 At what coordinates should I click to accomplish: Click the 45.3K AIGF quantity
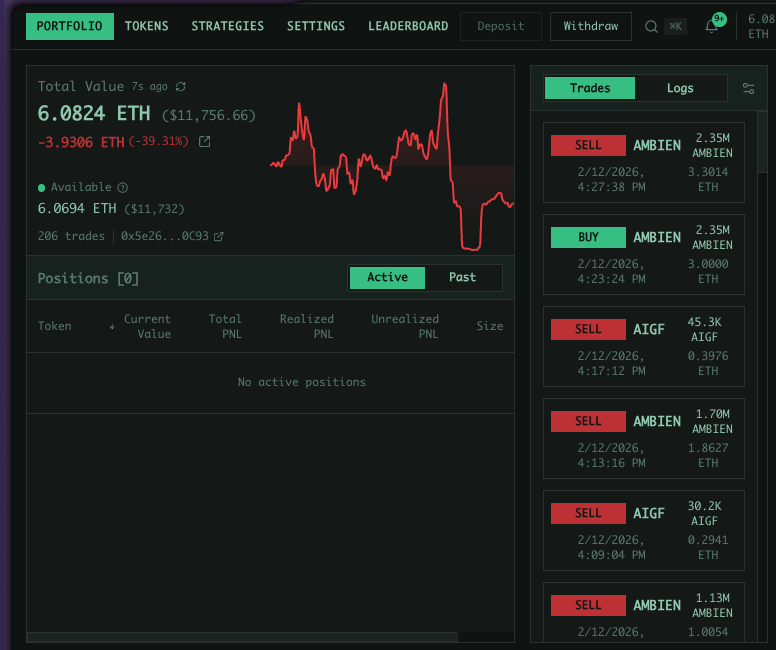point(704,329)
